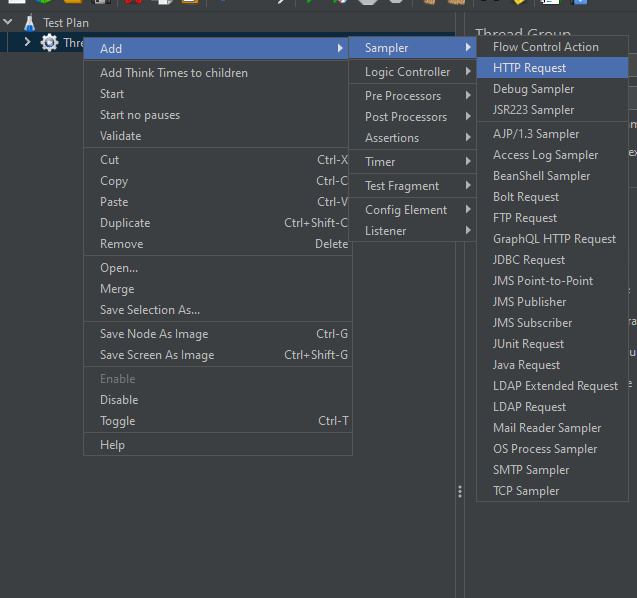This screenshot has width=637, height=598.
Task: Add an LDAP Extended Request sampler
Action: click(x=552, y=386)
